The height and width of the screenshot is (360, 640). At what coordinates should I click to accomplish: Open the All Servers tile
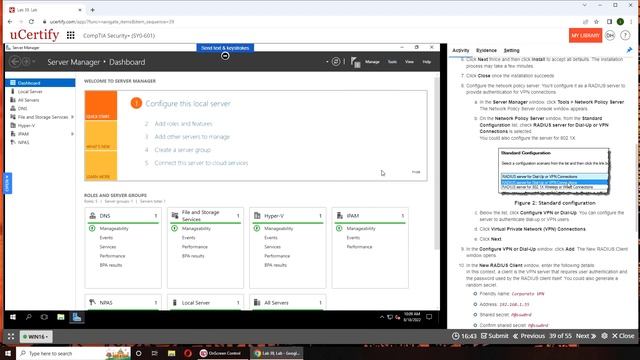(288, 302)
